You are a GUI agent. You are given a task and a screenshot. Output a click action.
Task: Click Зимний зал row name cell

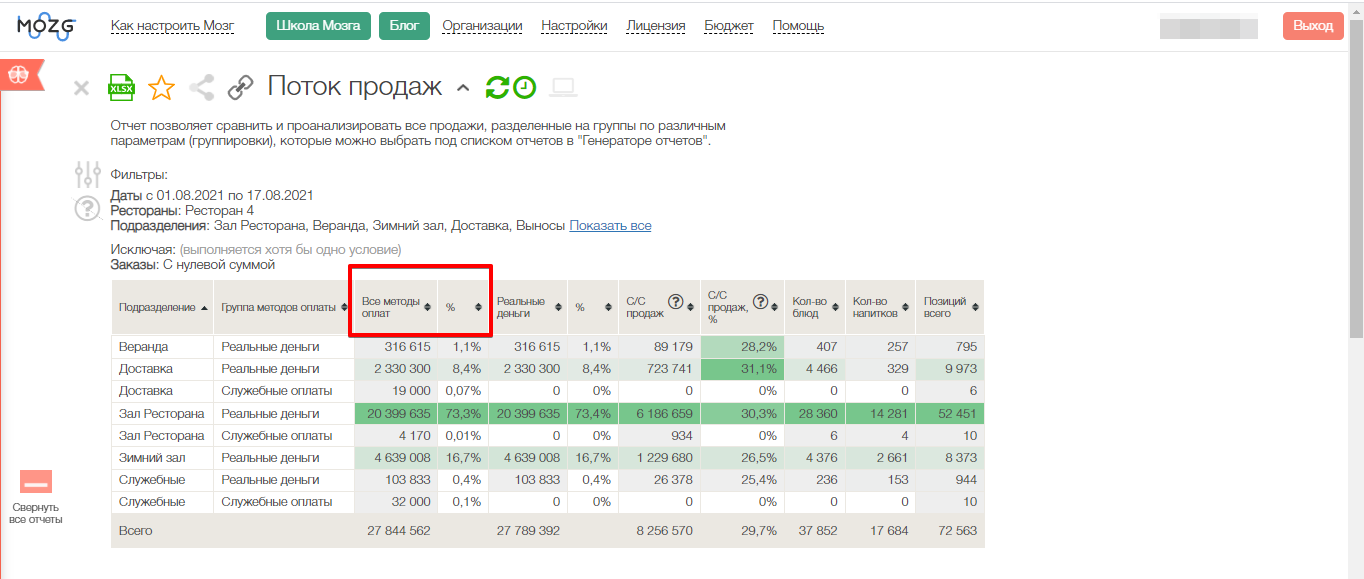click(x=162, y=457)
